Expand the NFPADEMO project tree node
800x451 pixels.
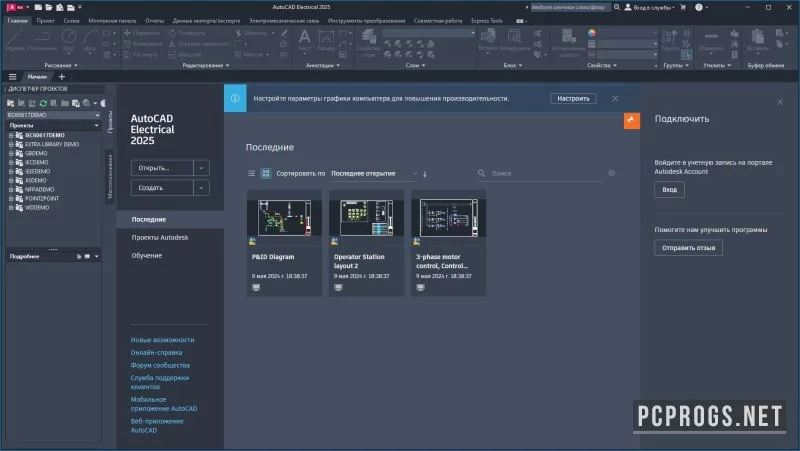pos(11,190)
